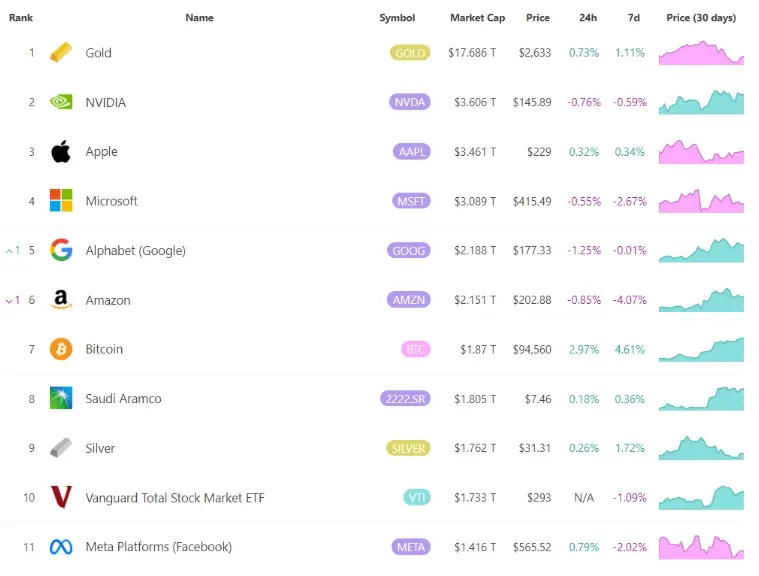
Task: Click Vanguard ETF's 30-day price chart
Action: [x=701, y=497]
